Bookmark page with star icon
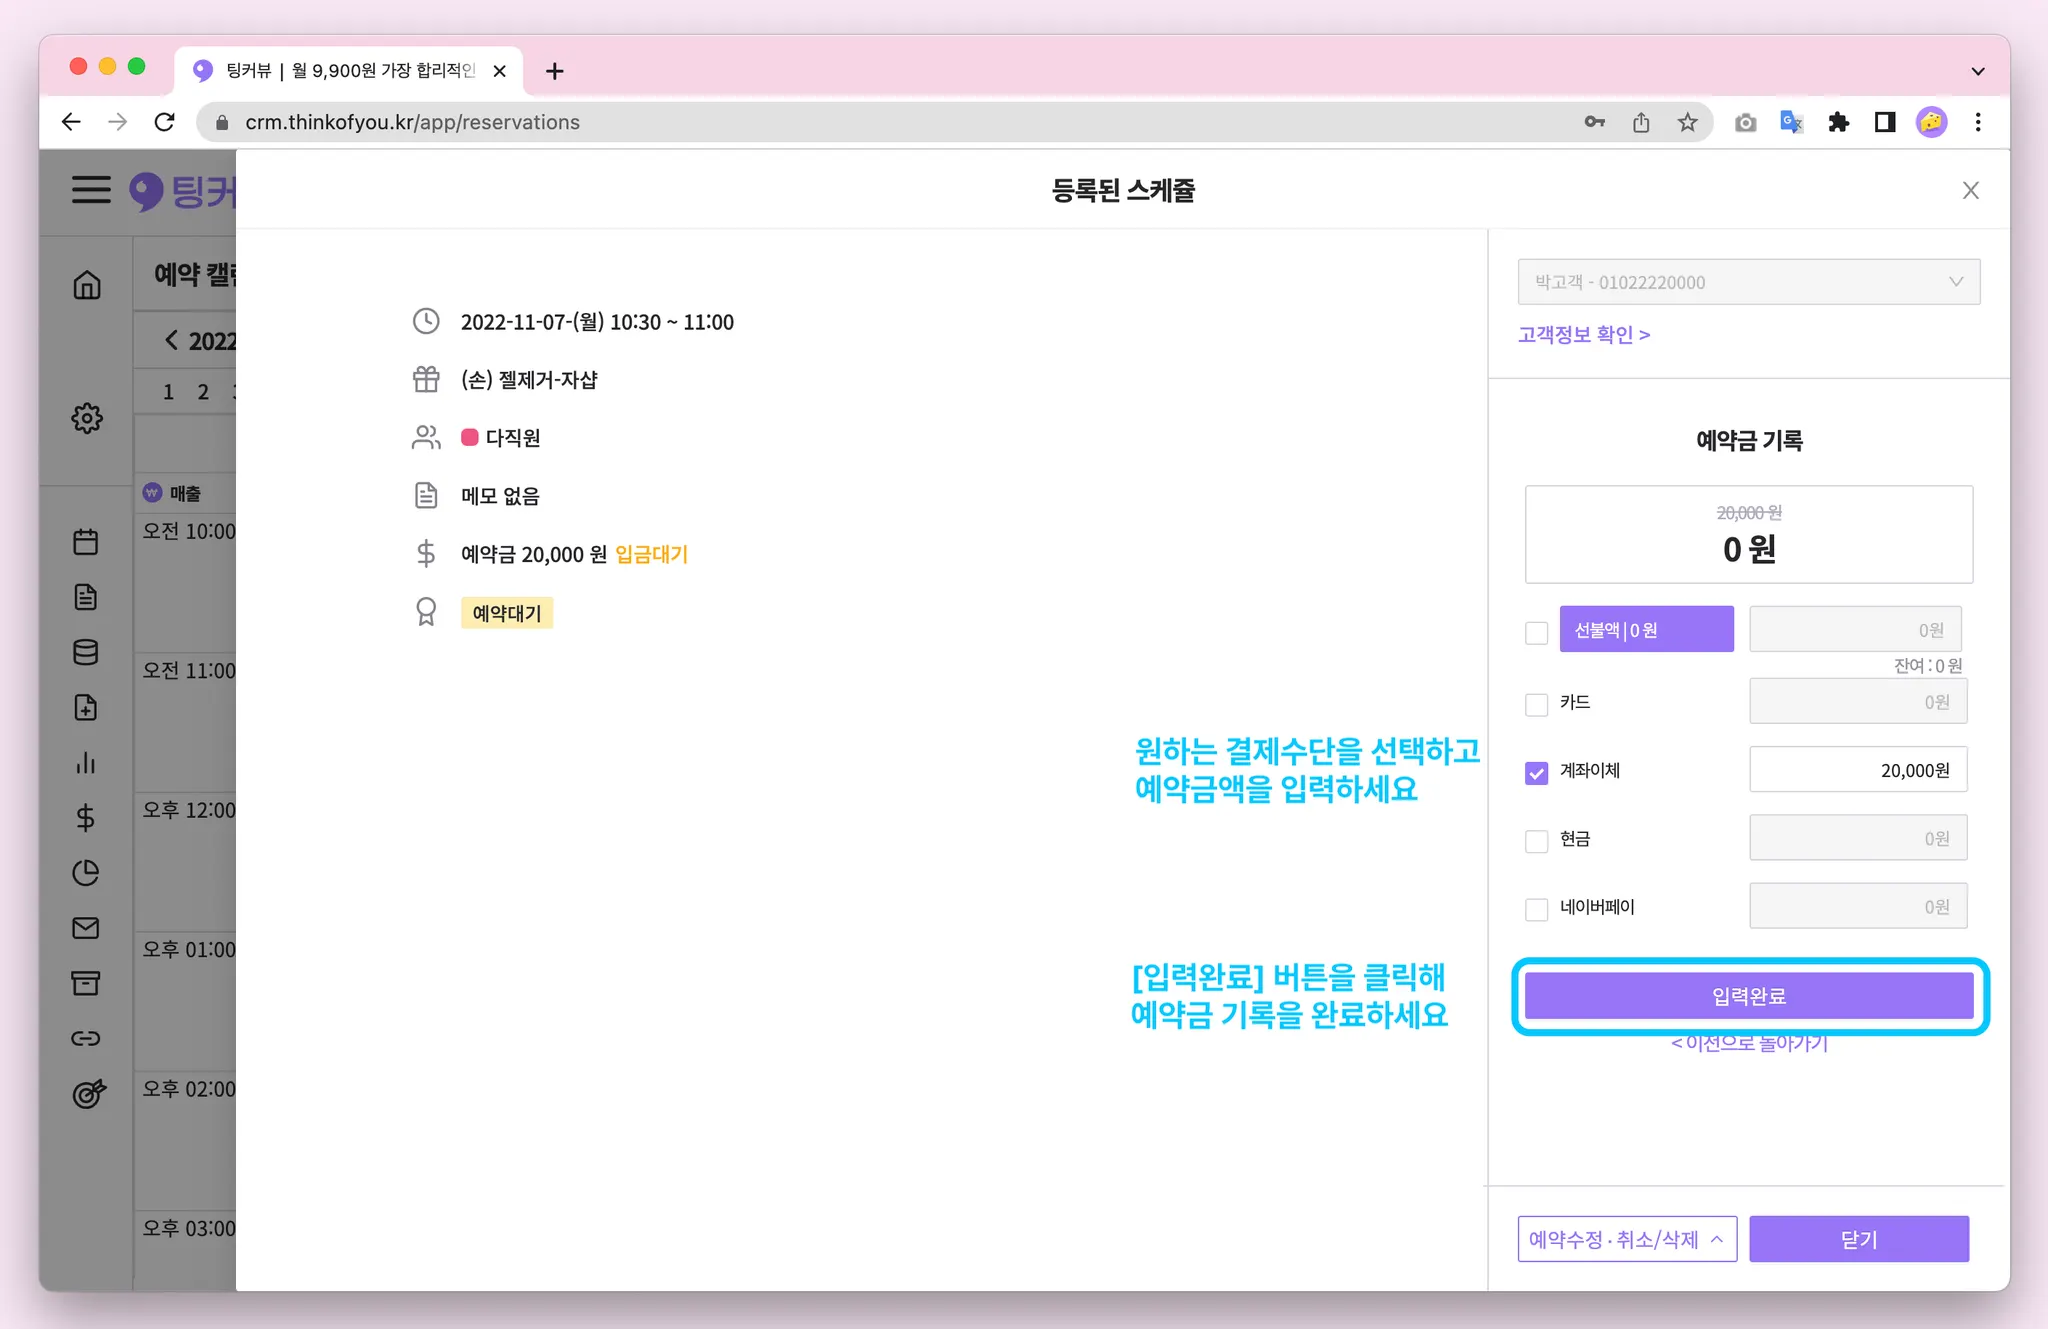2048x1329 pixels. (x=1688, y=122)
